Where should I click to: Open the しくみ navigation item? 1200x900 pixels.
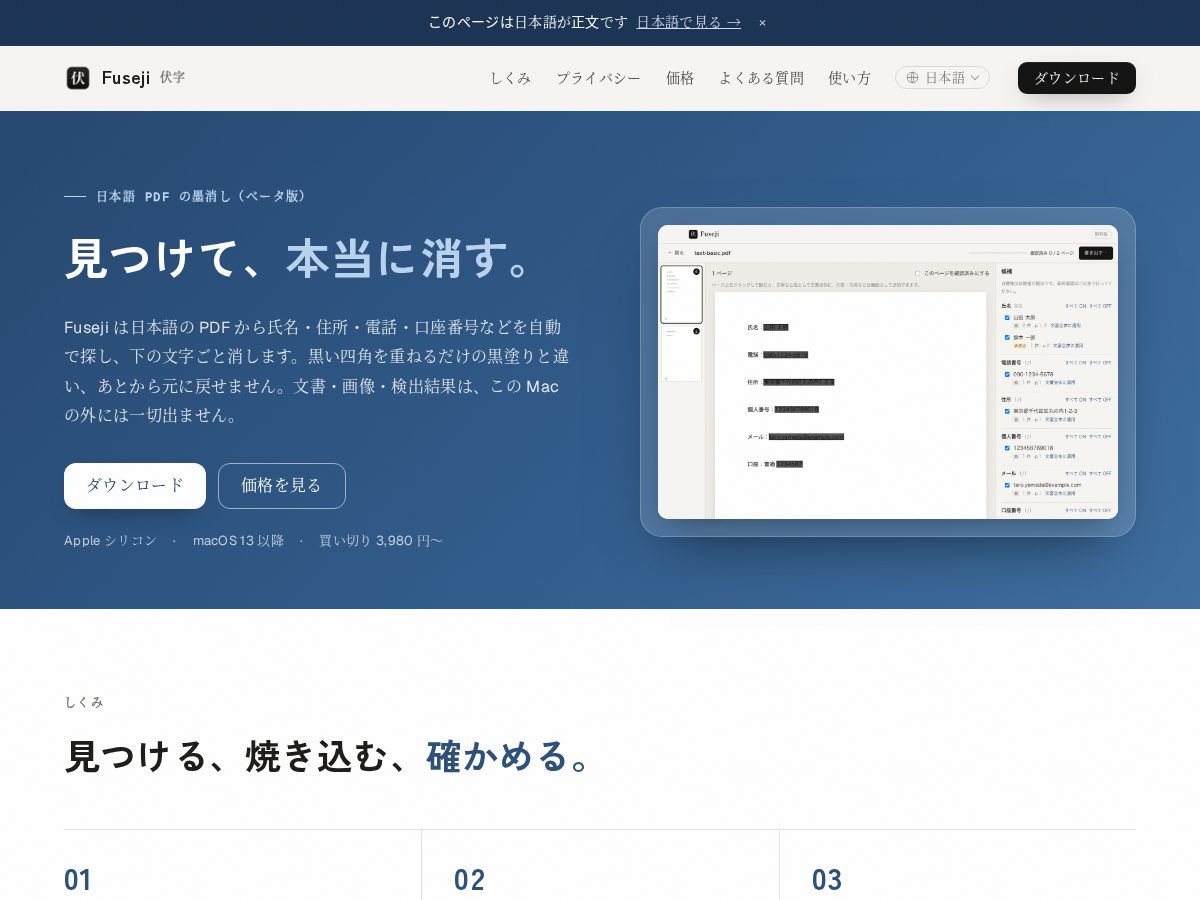pyautogui.click(x=510, y=78)
